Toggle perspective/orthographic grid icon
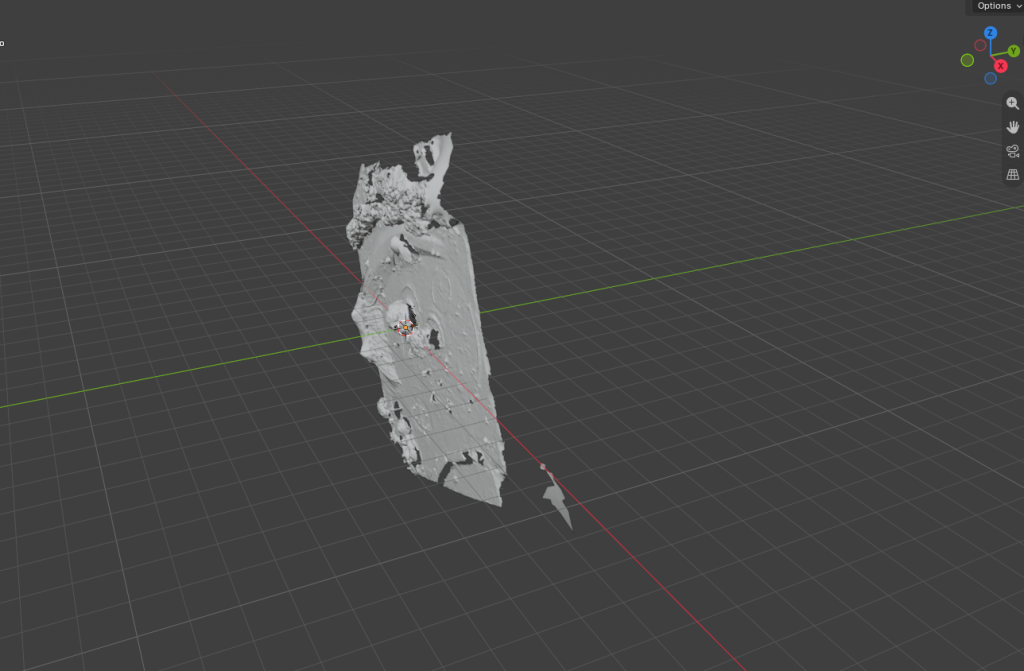 pyautogui.click(x=1012, y=174)
